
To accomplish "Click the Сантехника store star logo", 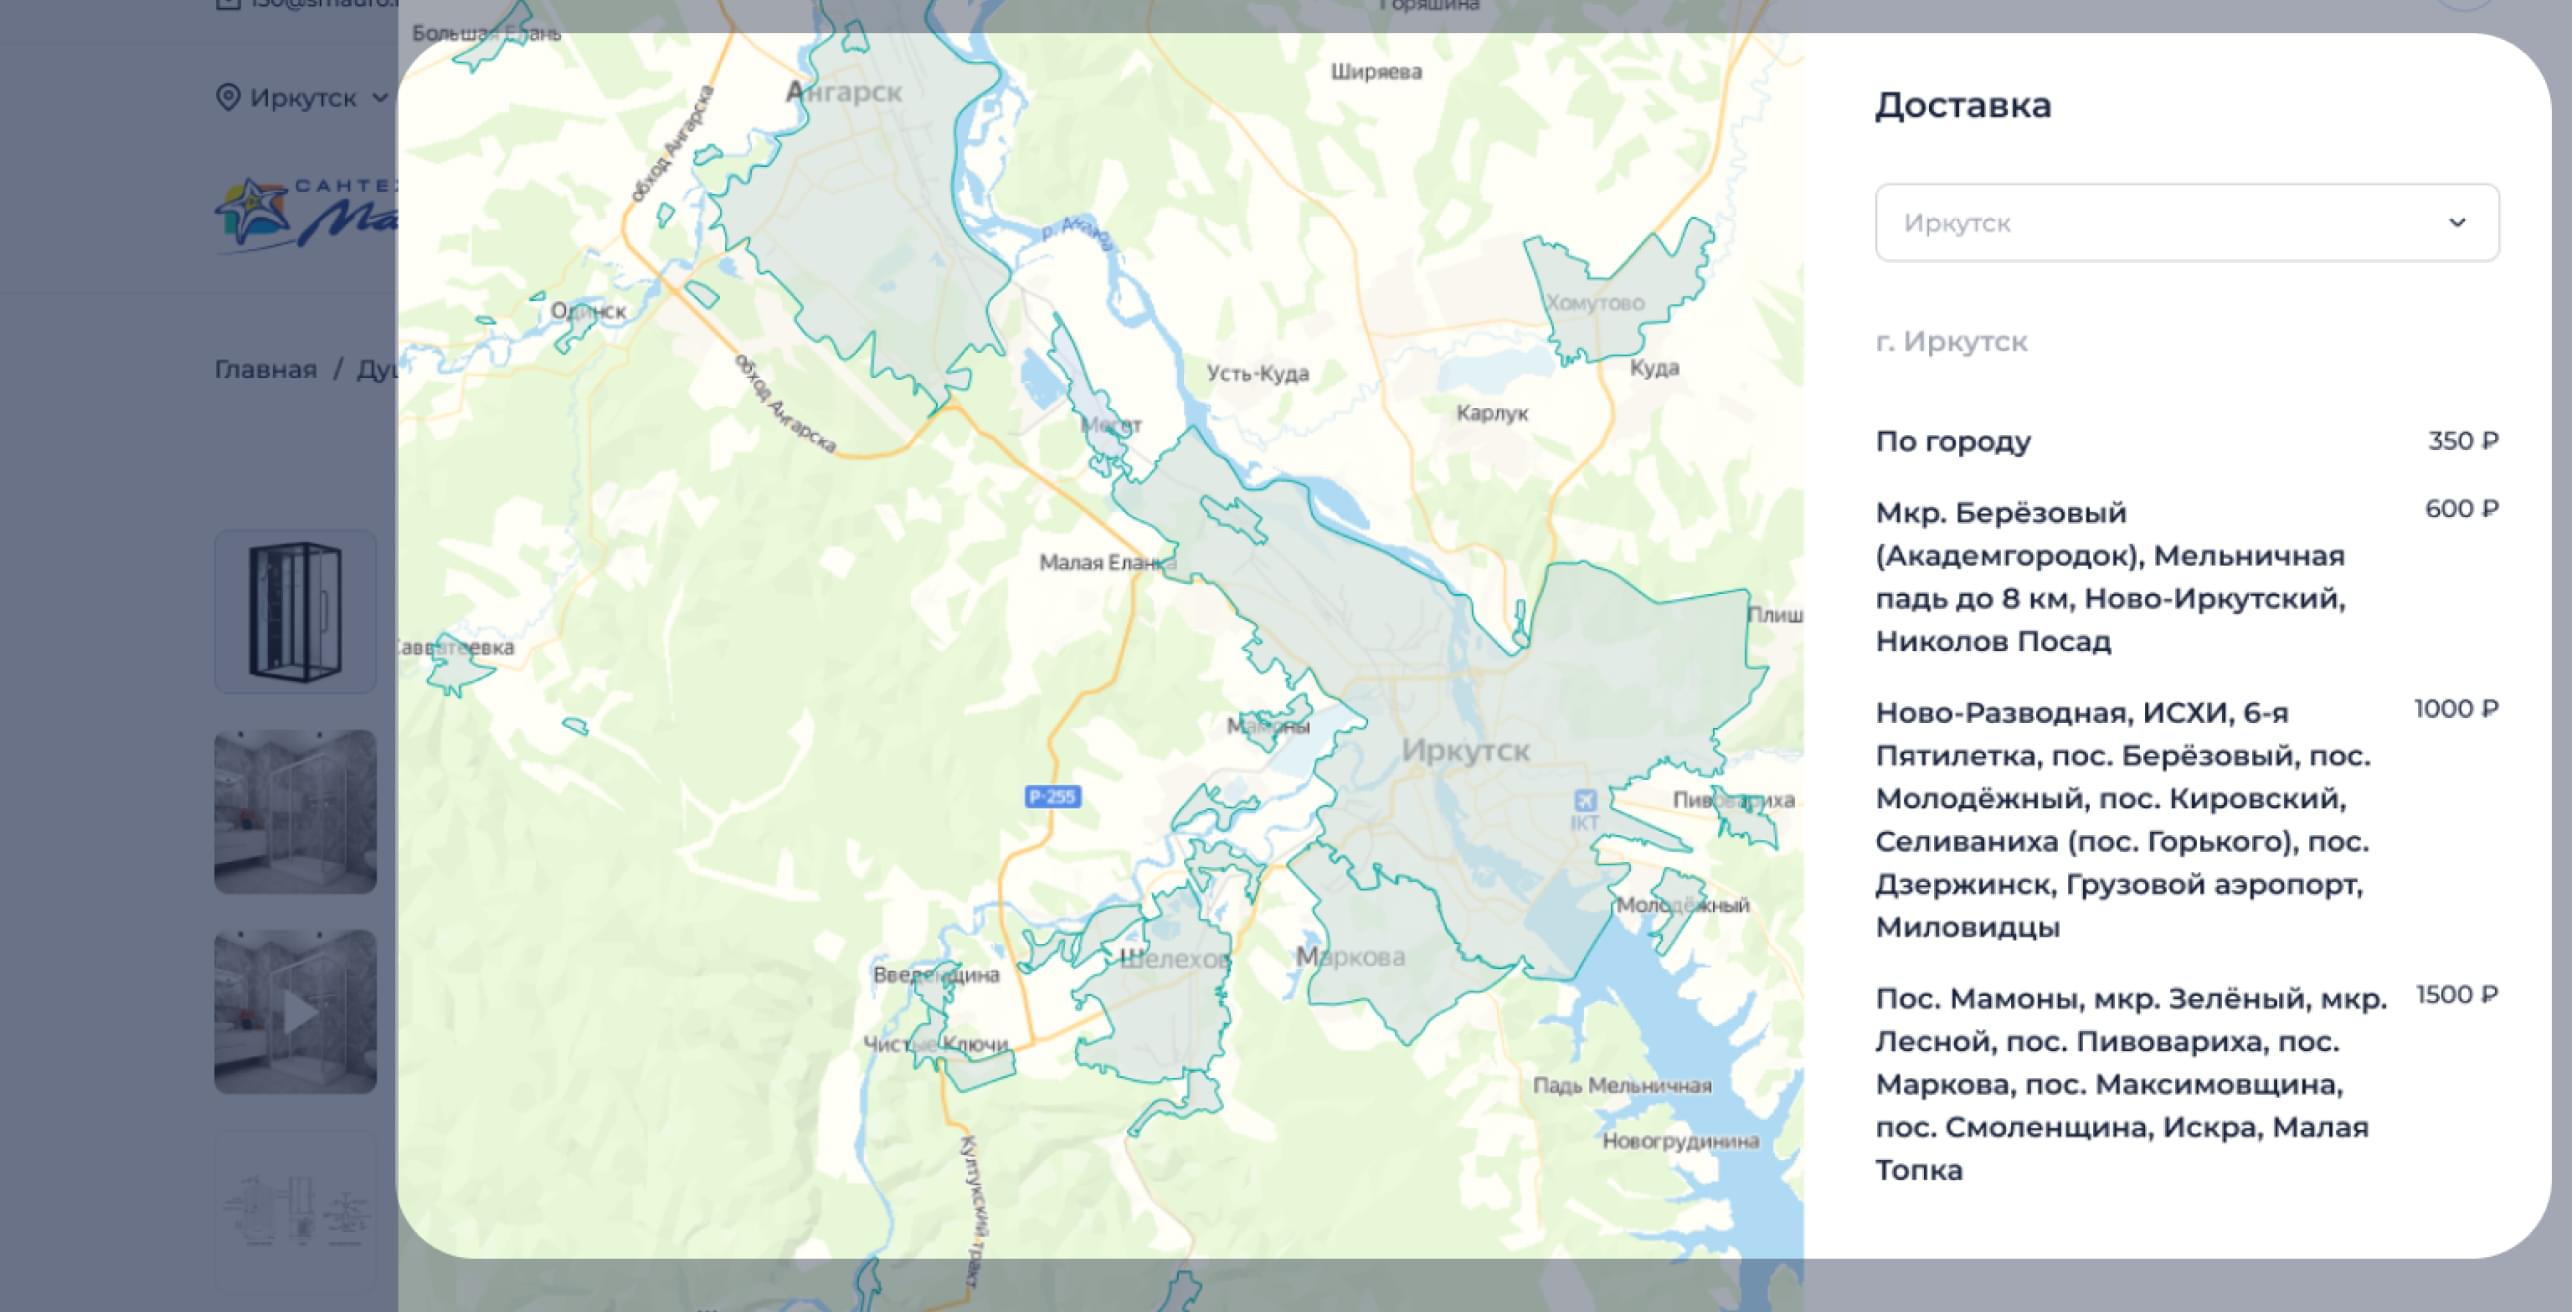I will pyautogui.click(x=255, y=211).
